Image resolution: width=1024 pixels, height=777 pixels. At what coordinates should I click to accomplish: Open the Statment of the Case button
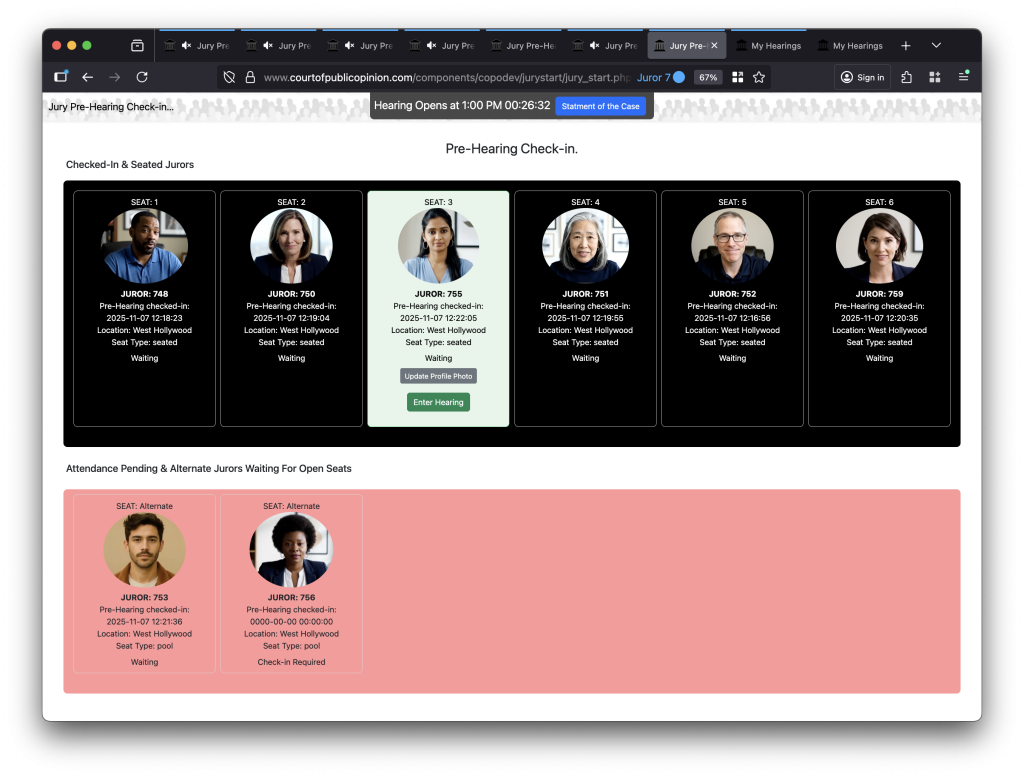pyautogui.click(x=600, y=106)
